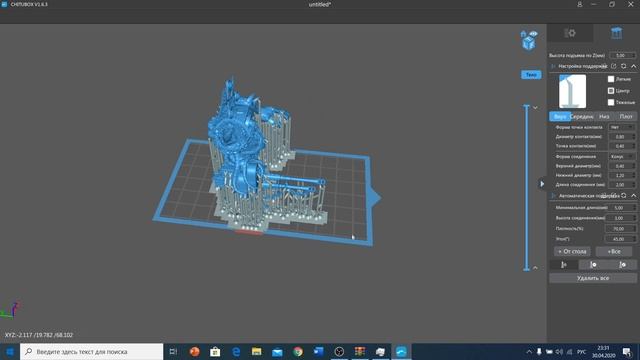
Task: Edit the Длина соединения value 2.00
Action: point(622,184)
